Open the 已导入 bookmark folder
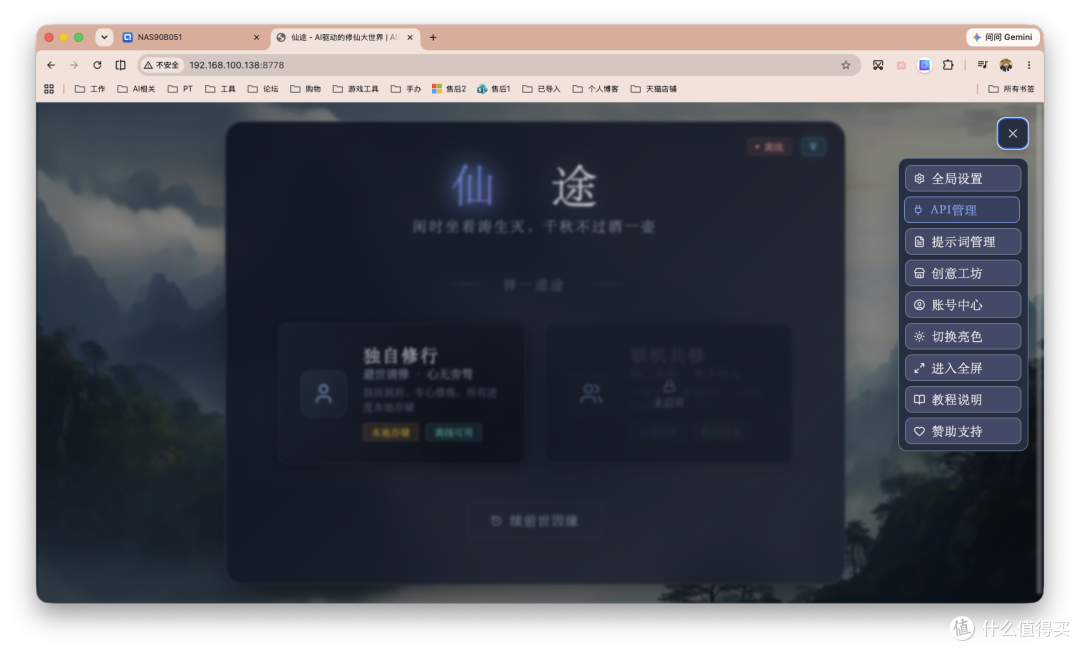 [541, 89]
